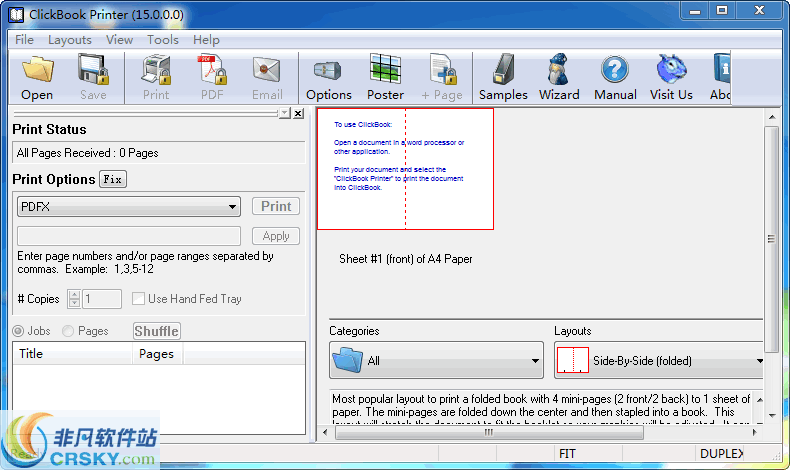Image resolution: width=790 pixels, height=470 pixels.
Task: Open the left panel dropdown arrow menu
Action: coord(285,113)
